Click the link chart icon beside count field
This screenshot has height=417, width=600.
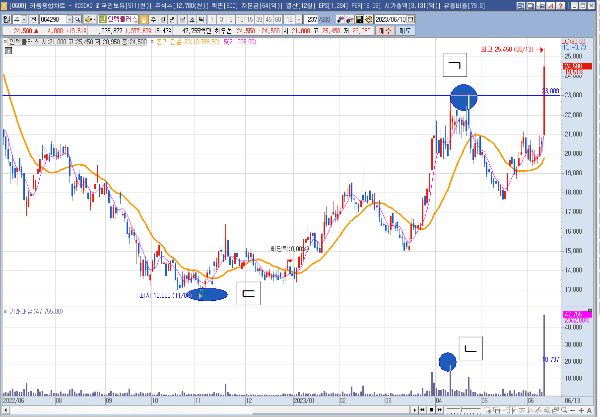pyautogui.click(x=340, y=19)
